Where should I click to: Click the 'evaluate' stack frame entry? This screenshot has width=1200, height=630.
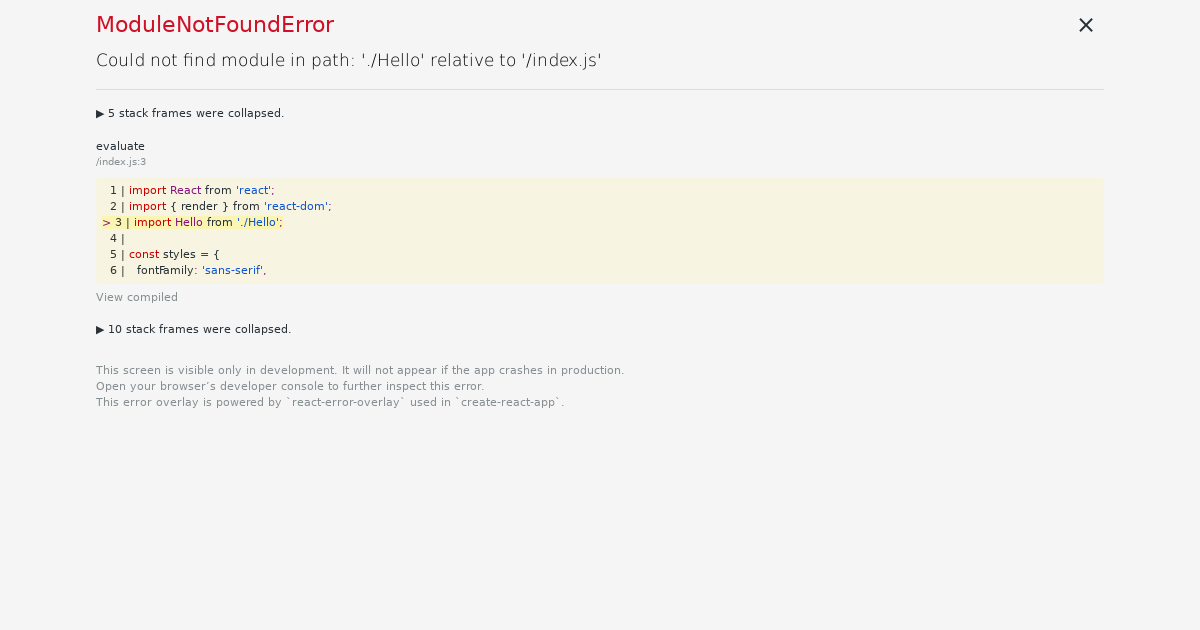(120, 146)
